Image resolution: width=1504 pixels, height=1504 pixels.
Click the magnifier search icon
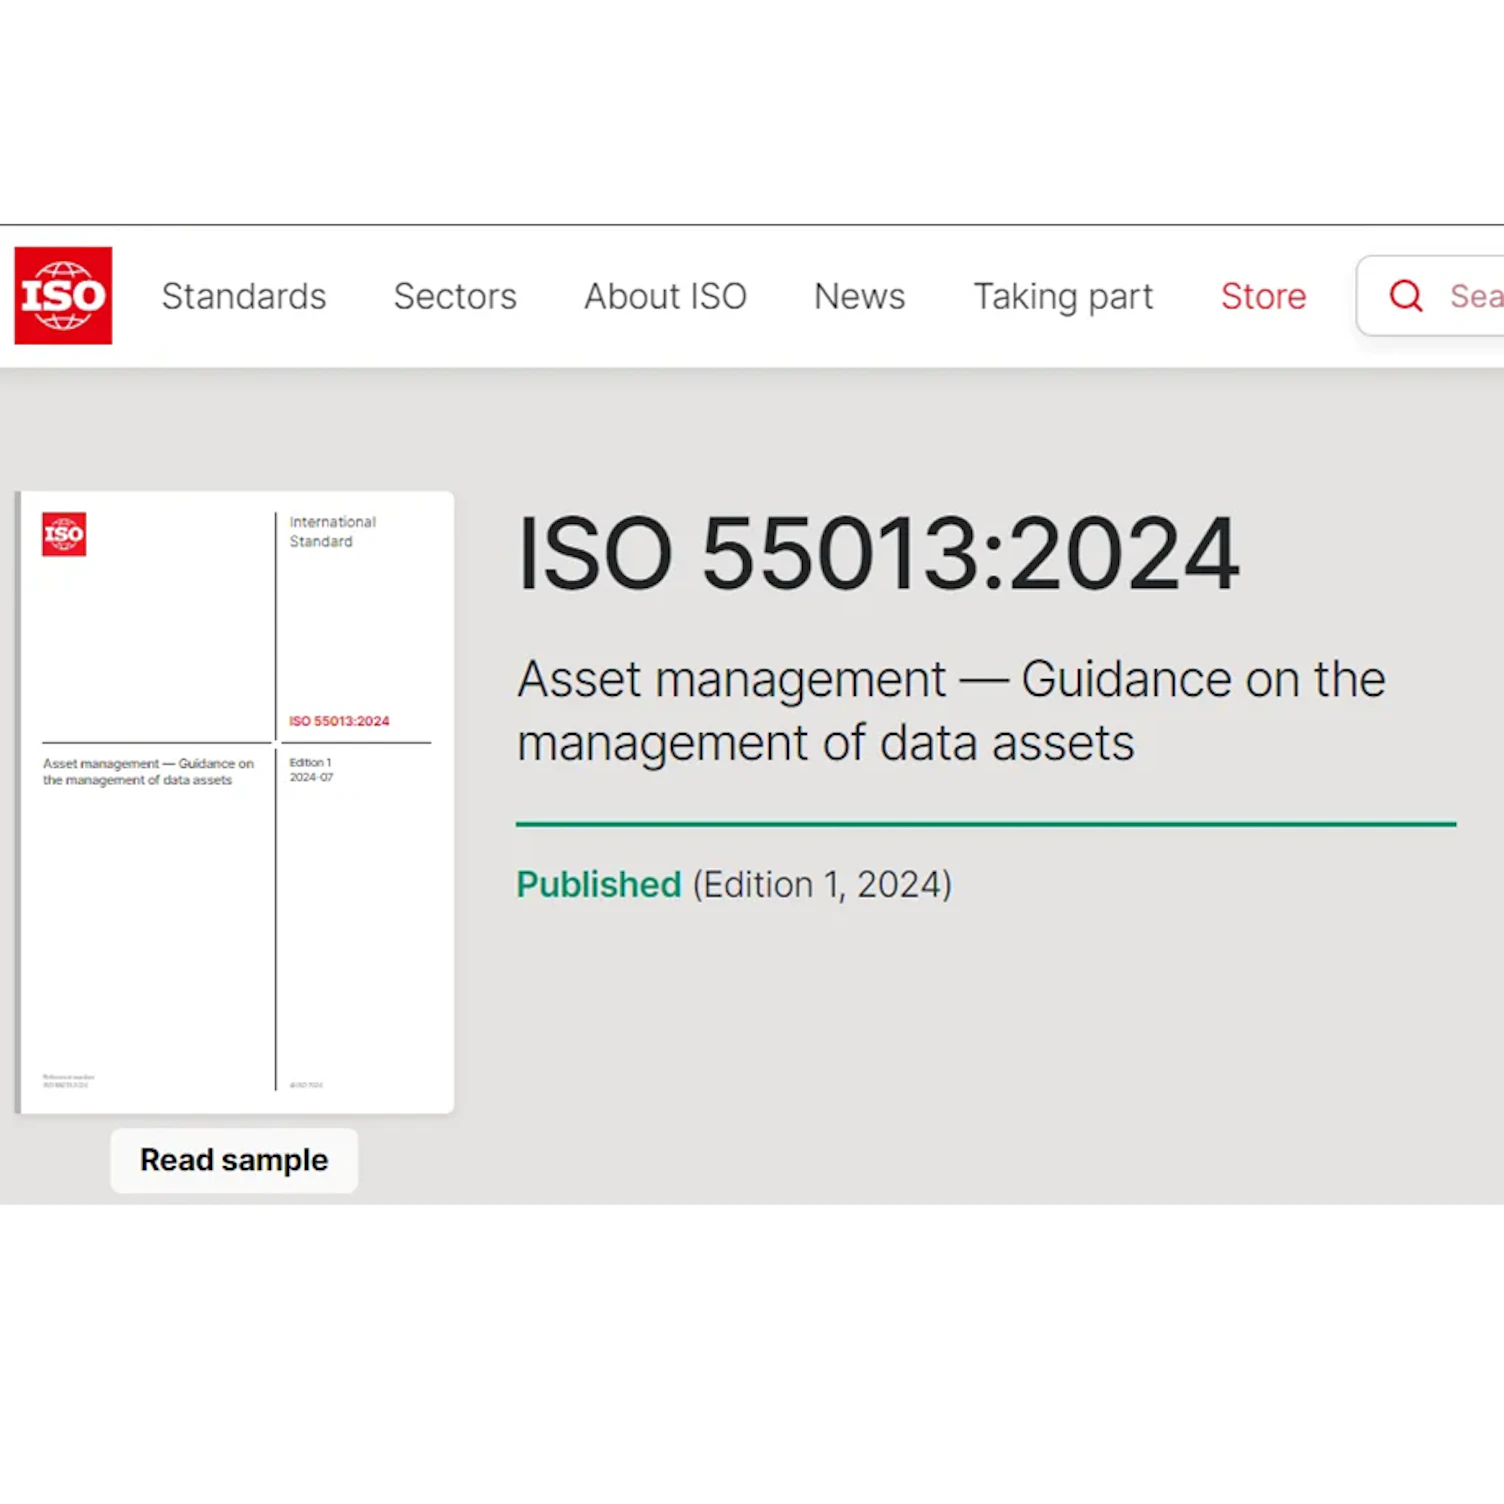(1406, 296)
